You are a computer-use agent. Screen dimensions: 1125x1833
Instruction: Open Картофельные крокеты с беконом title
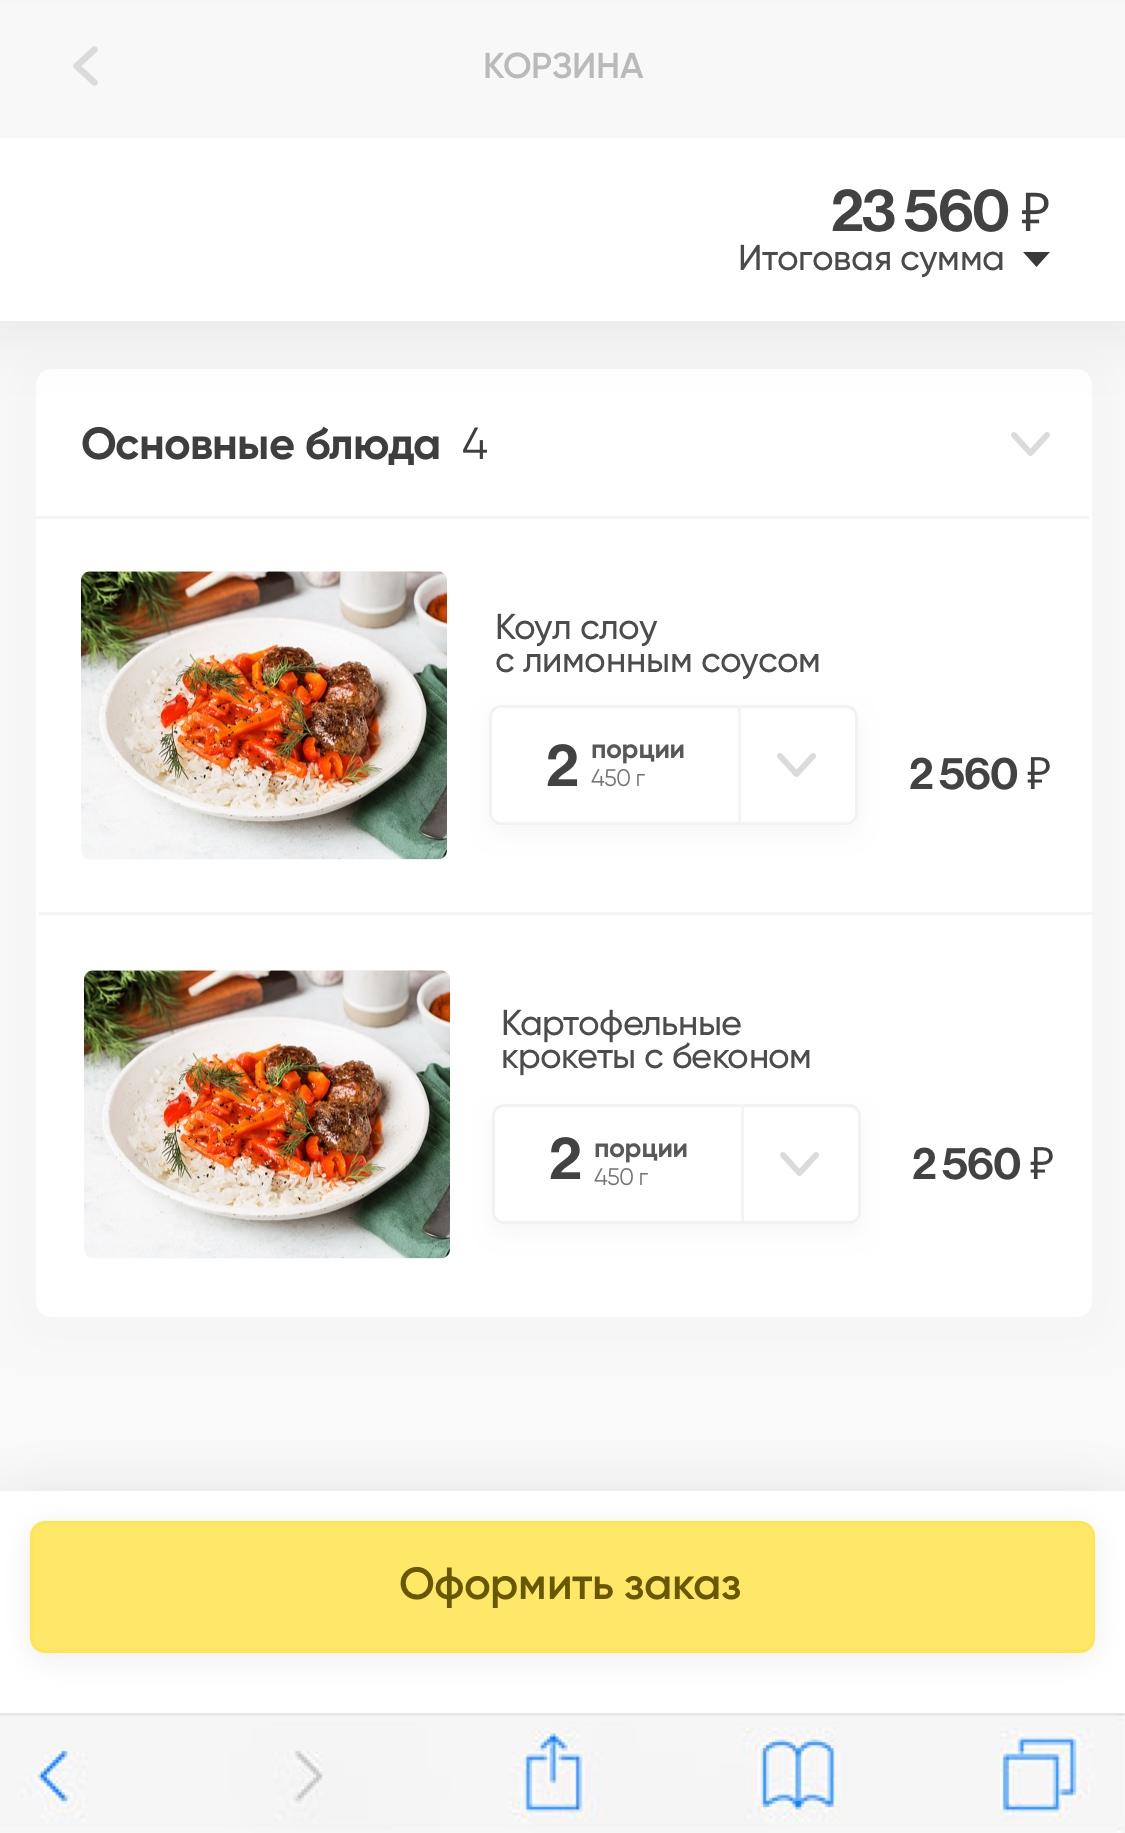(x=655, y=1040)
